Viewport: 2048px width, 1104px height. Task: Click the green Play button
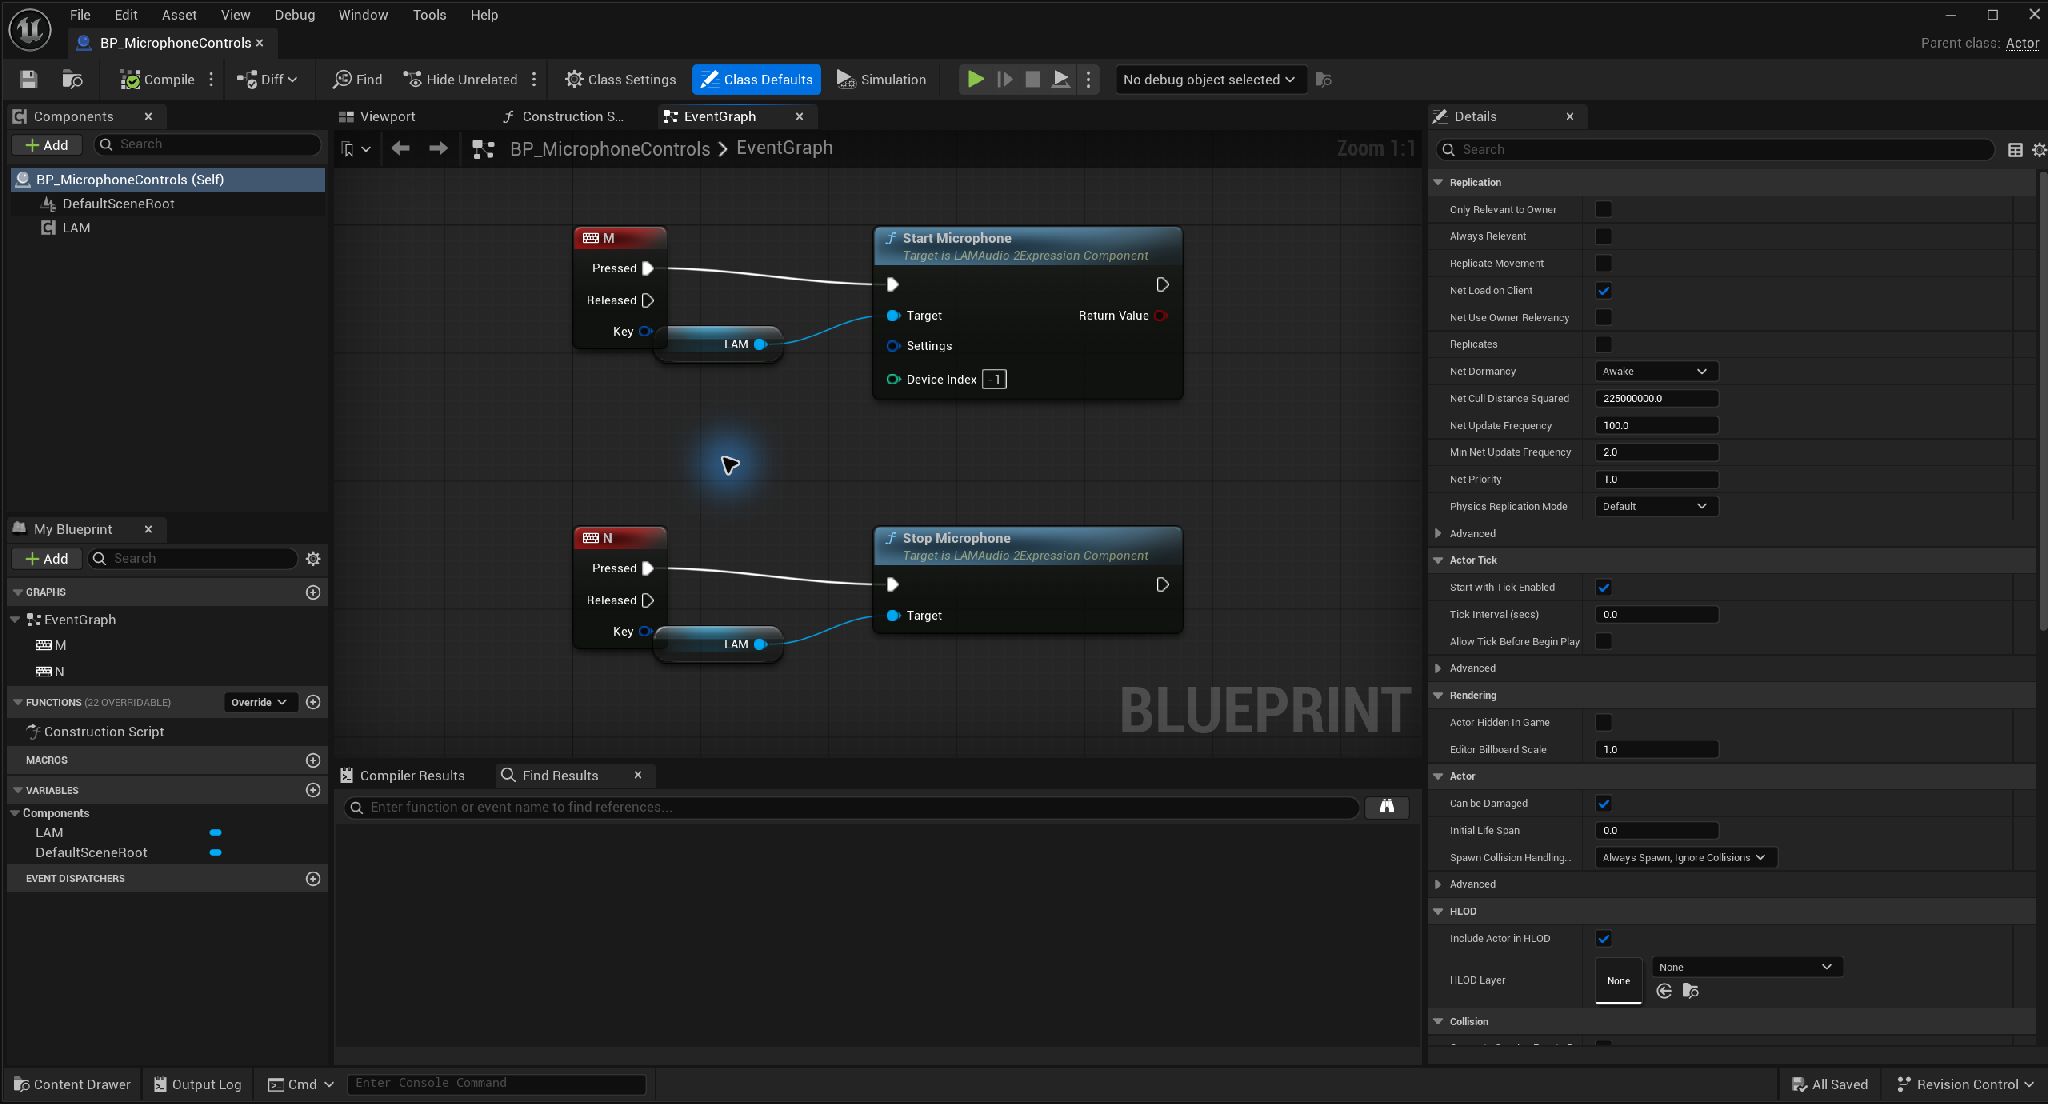[x=976, y=79]
